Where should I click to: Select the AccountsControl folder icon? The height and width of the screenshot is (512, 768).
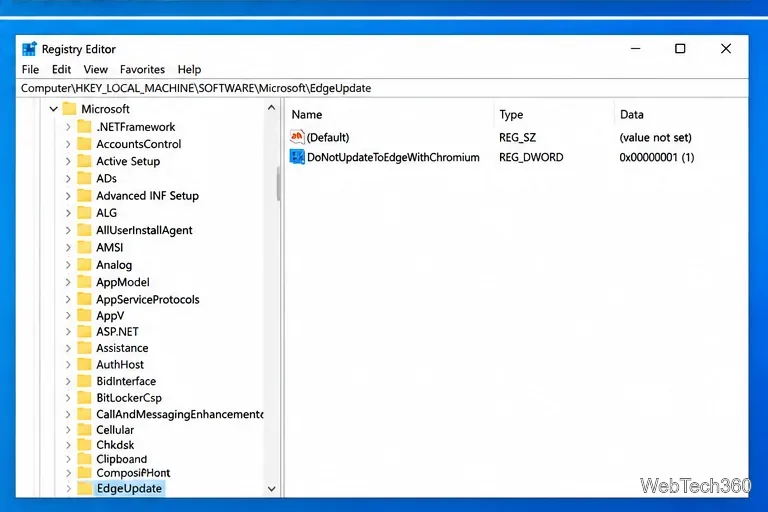pyautogui.click(x=84, y=144)
